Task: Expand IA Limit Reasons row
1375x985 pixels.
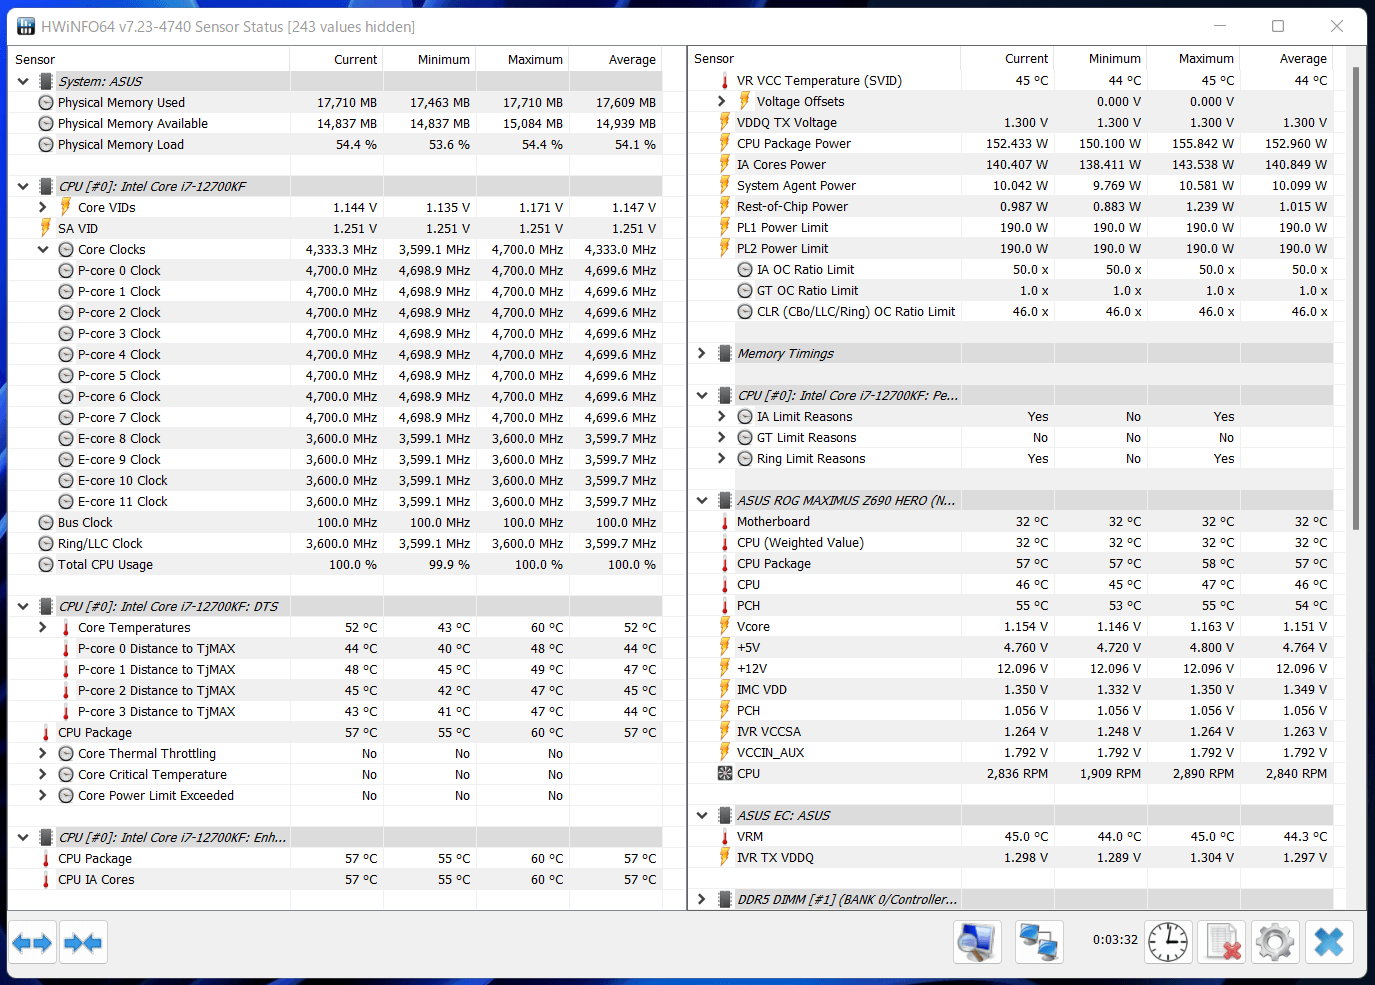Action: 722,417
